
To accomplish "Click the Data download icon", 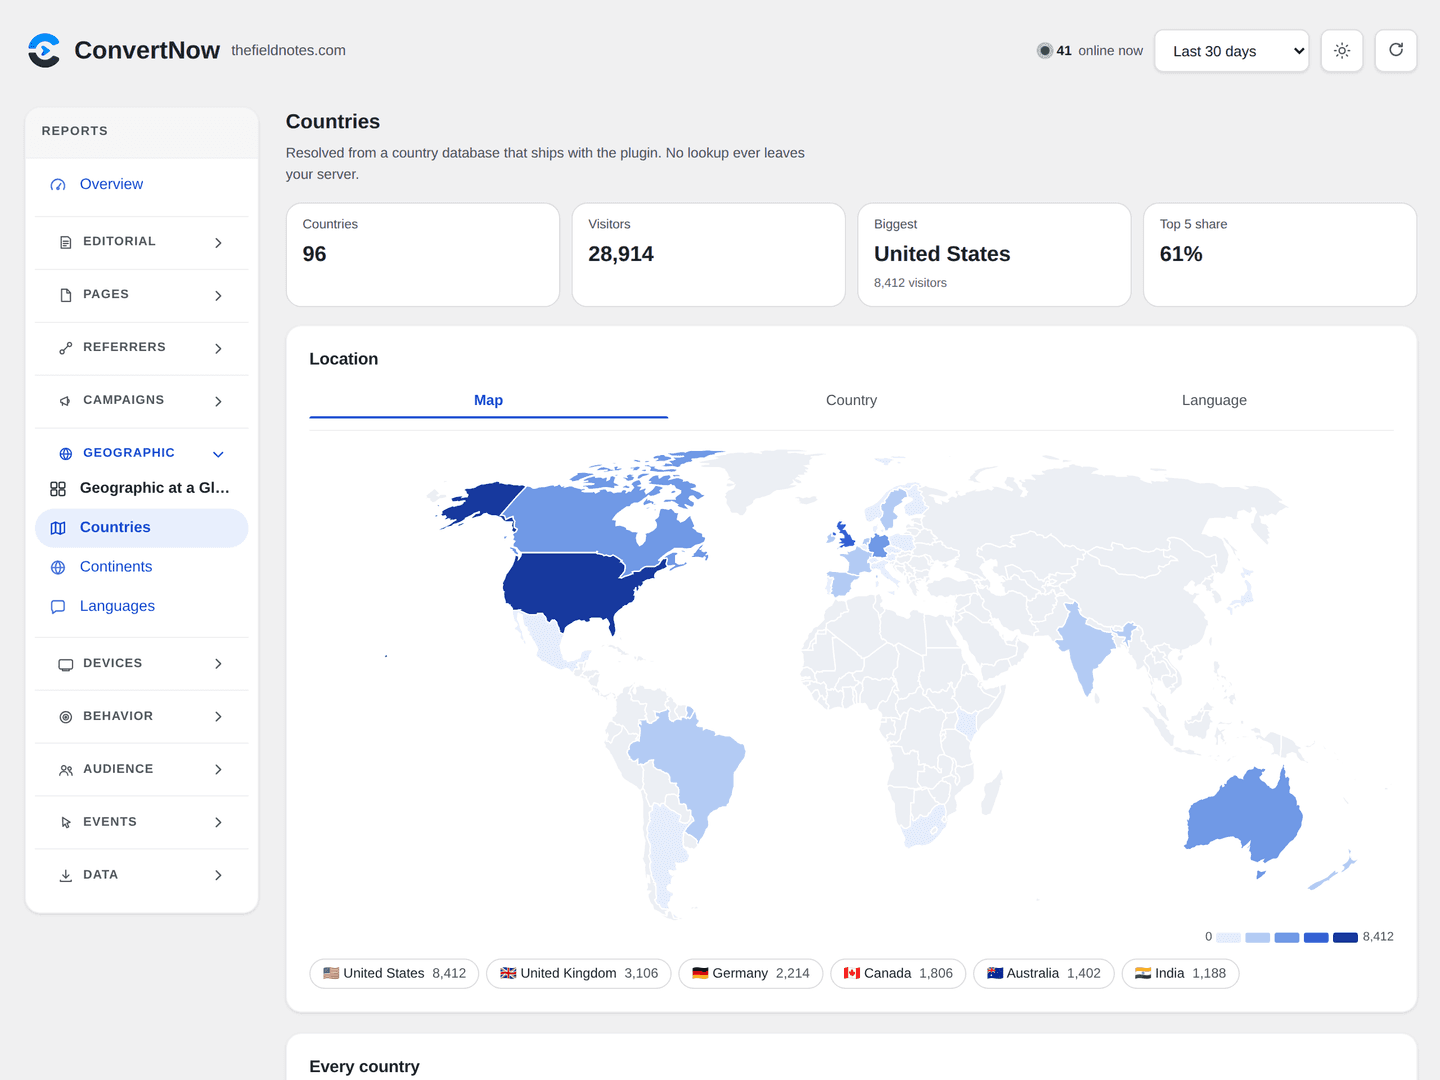I will (x=66, y=876).
